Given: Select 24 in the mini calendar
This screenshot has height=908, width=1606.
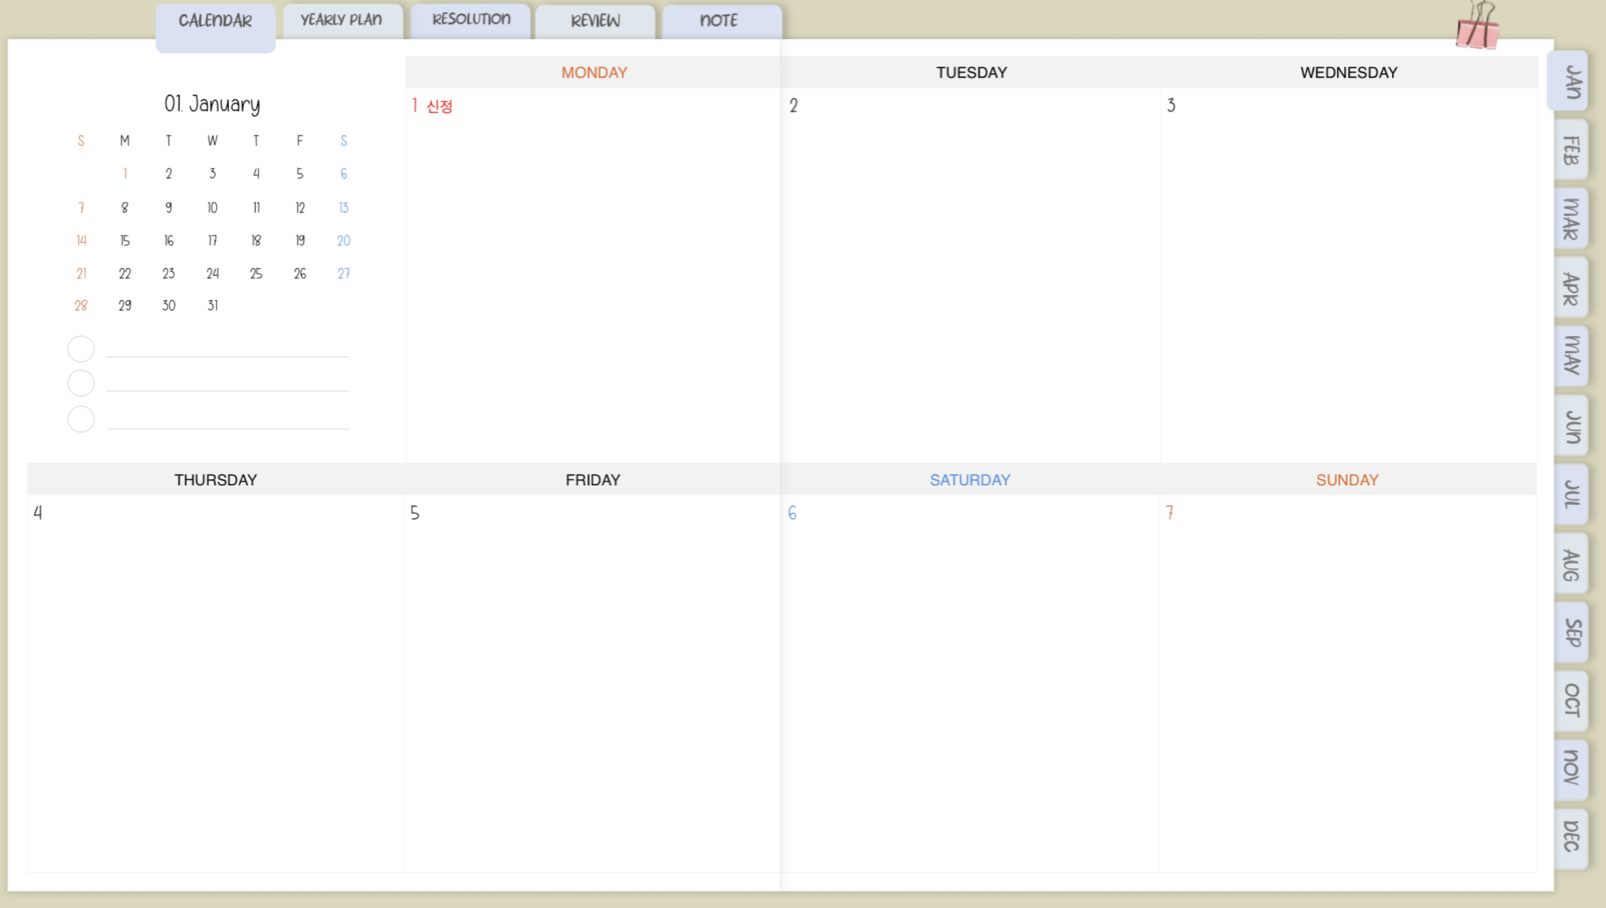Looking at the screenshot, I should (212, 274).
